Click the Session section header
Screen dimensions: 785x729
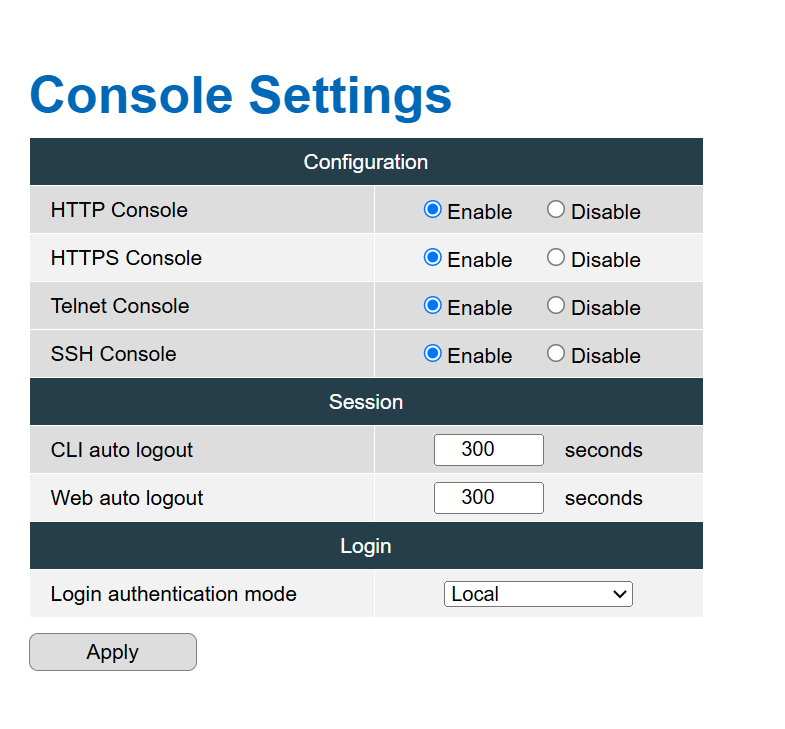(x=366, y=402)
